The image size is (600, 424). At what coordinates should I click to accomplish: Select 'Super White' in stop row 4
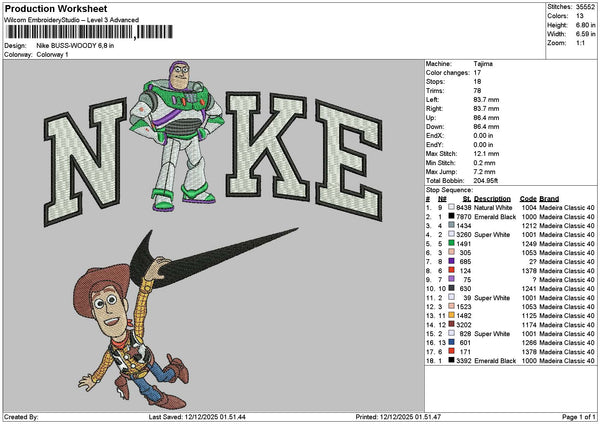(x=492, y=235)
